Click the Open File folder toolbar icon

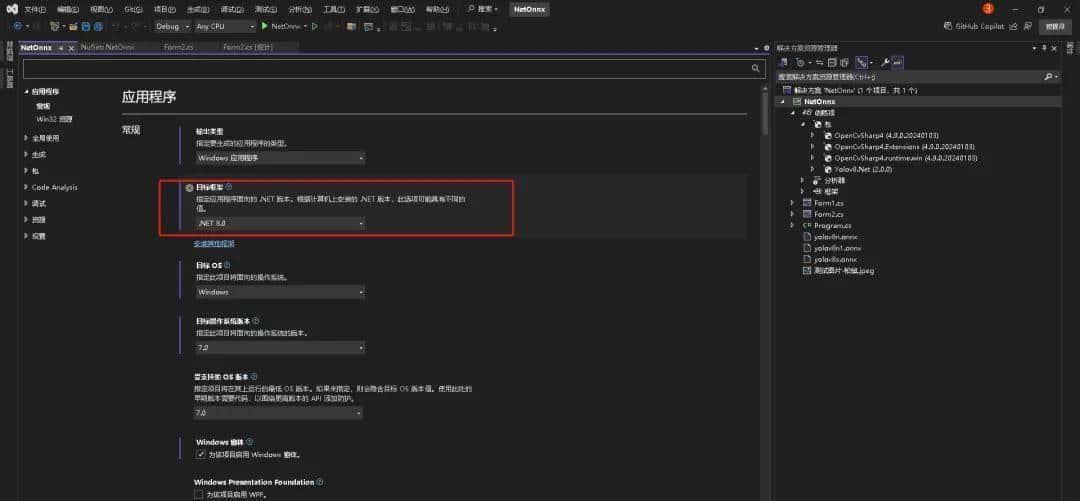pos(72,26)
